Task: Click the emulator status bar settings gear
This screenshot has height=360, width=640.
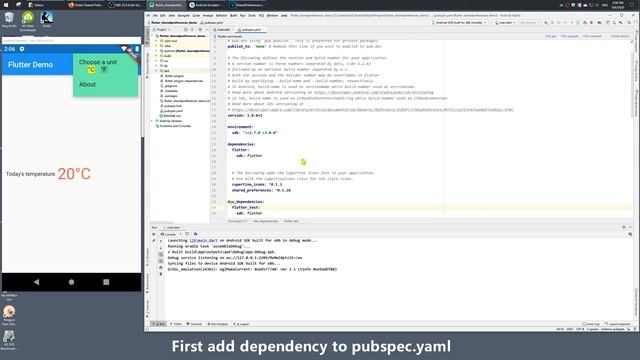Action: pos(22,49)
